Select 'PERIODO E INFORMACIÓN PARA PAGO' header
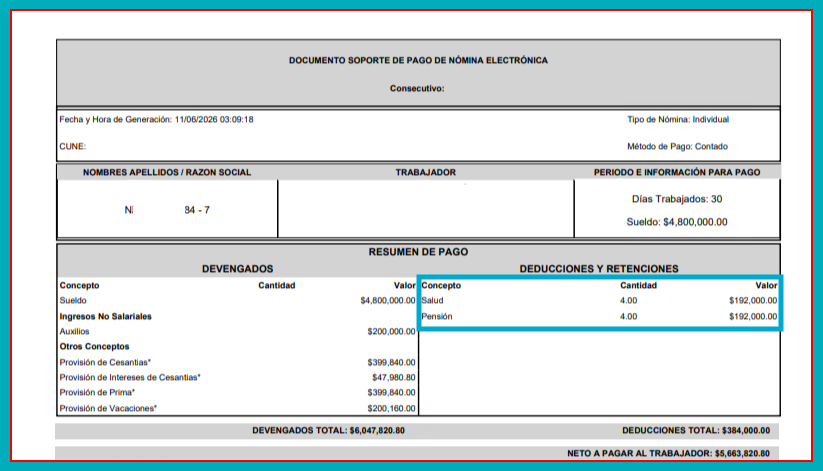823x471 pixels. 677,172
